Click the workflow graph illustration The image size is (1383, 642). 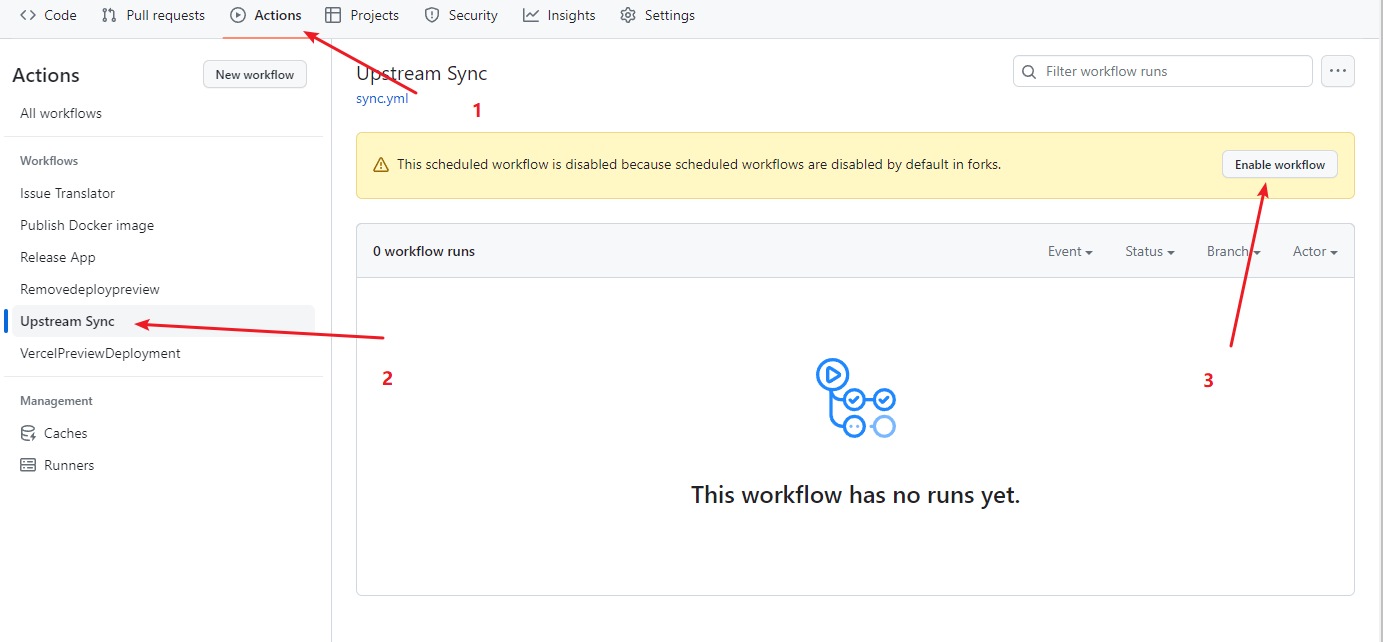pos(856,399)
